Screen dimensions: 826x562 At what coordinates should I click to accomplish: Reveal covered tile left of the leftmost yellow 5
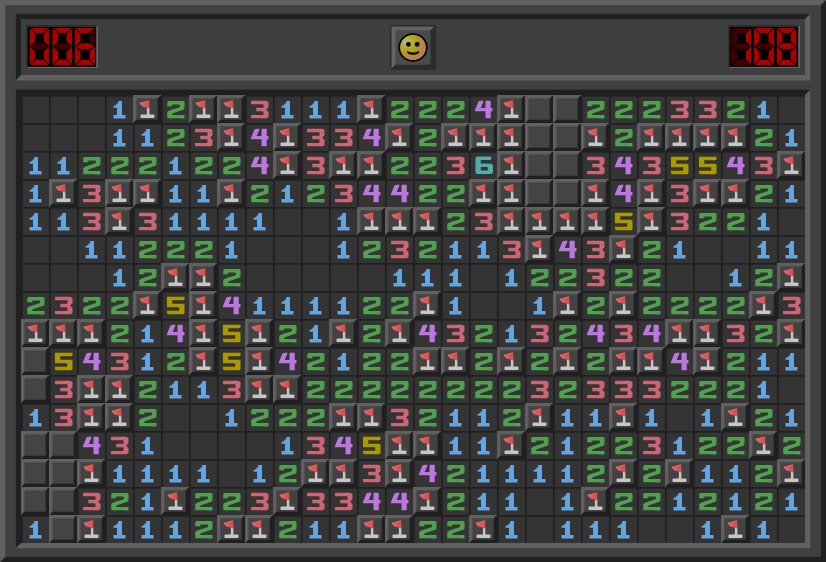click(36, 361)
